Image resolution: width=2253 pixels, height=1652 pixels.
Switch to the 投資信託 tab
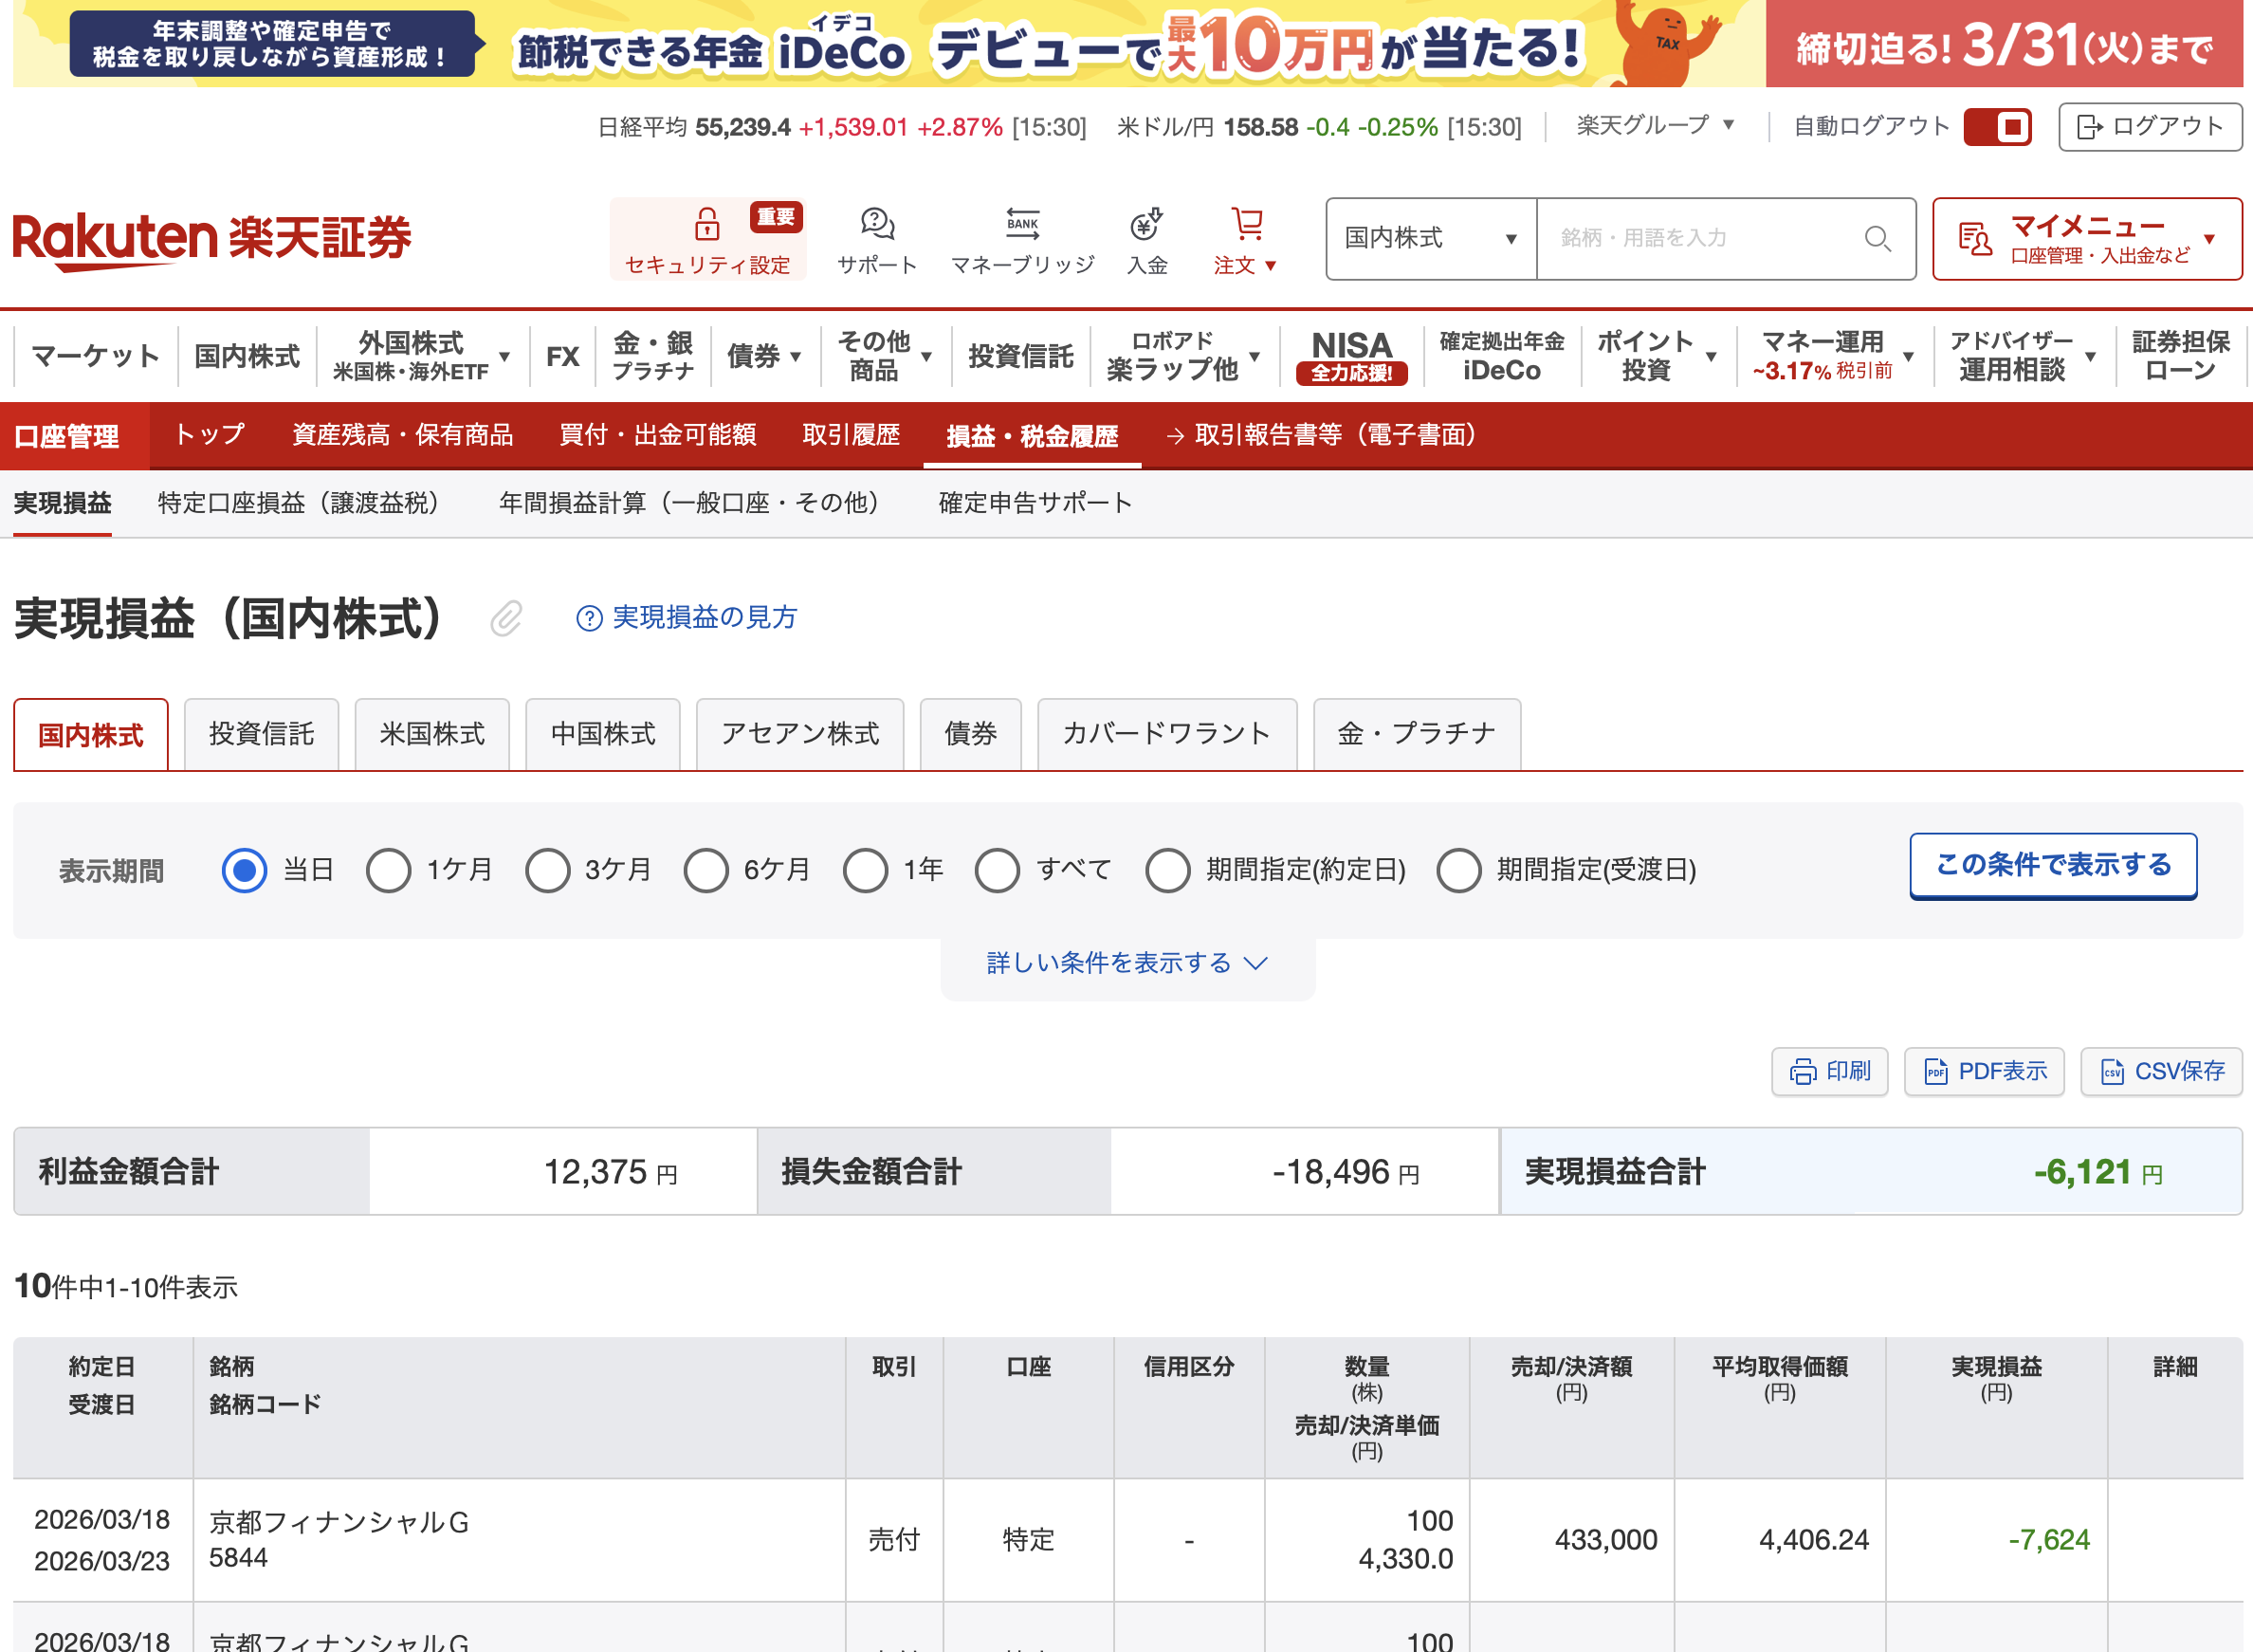(261, 734)
